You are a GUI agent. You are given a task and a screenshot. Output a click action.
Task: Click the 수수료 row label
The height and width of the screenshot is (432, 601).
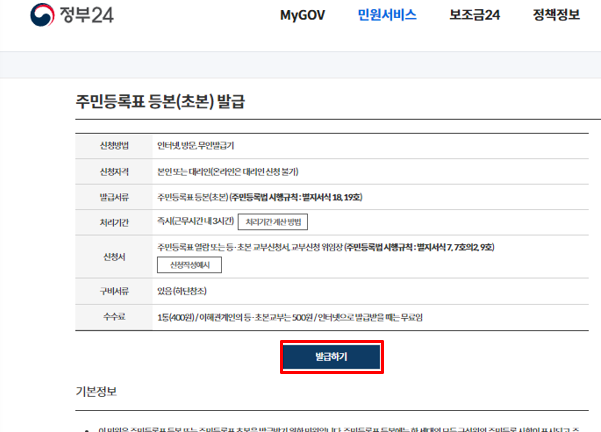click(x=114, y=317)
